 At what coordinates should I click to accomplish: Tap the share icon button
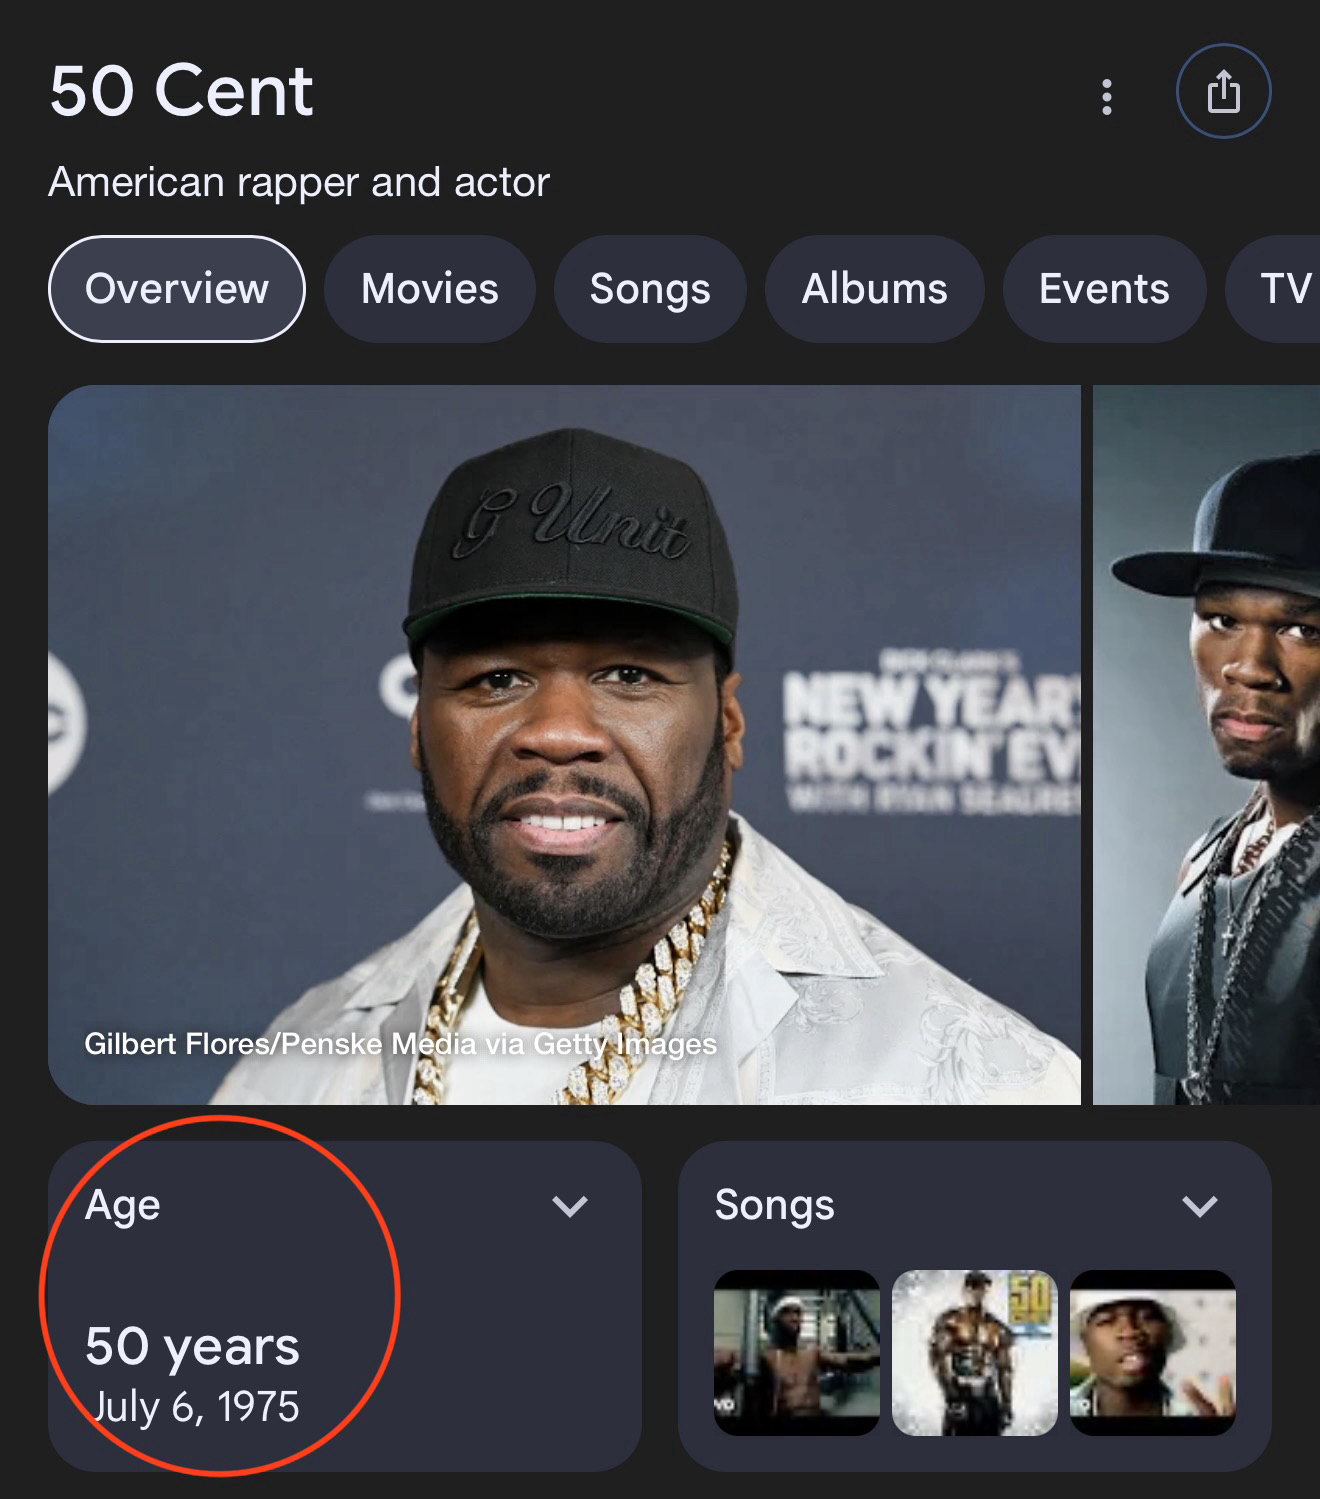point(1223,92)
